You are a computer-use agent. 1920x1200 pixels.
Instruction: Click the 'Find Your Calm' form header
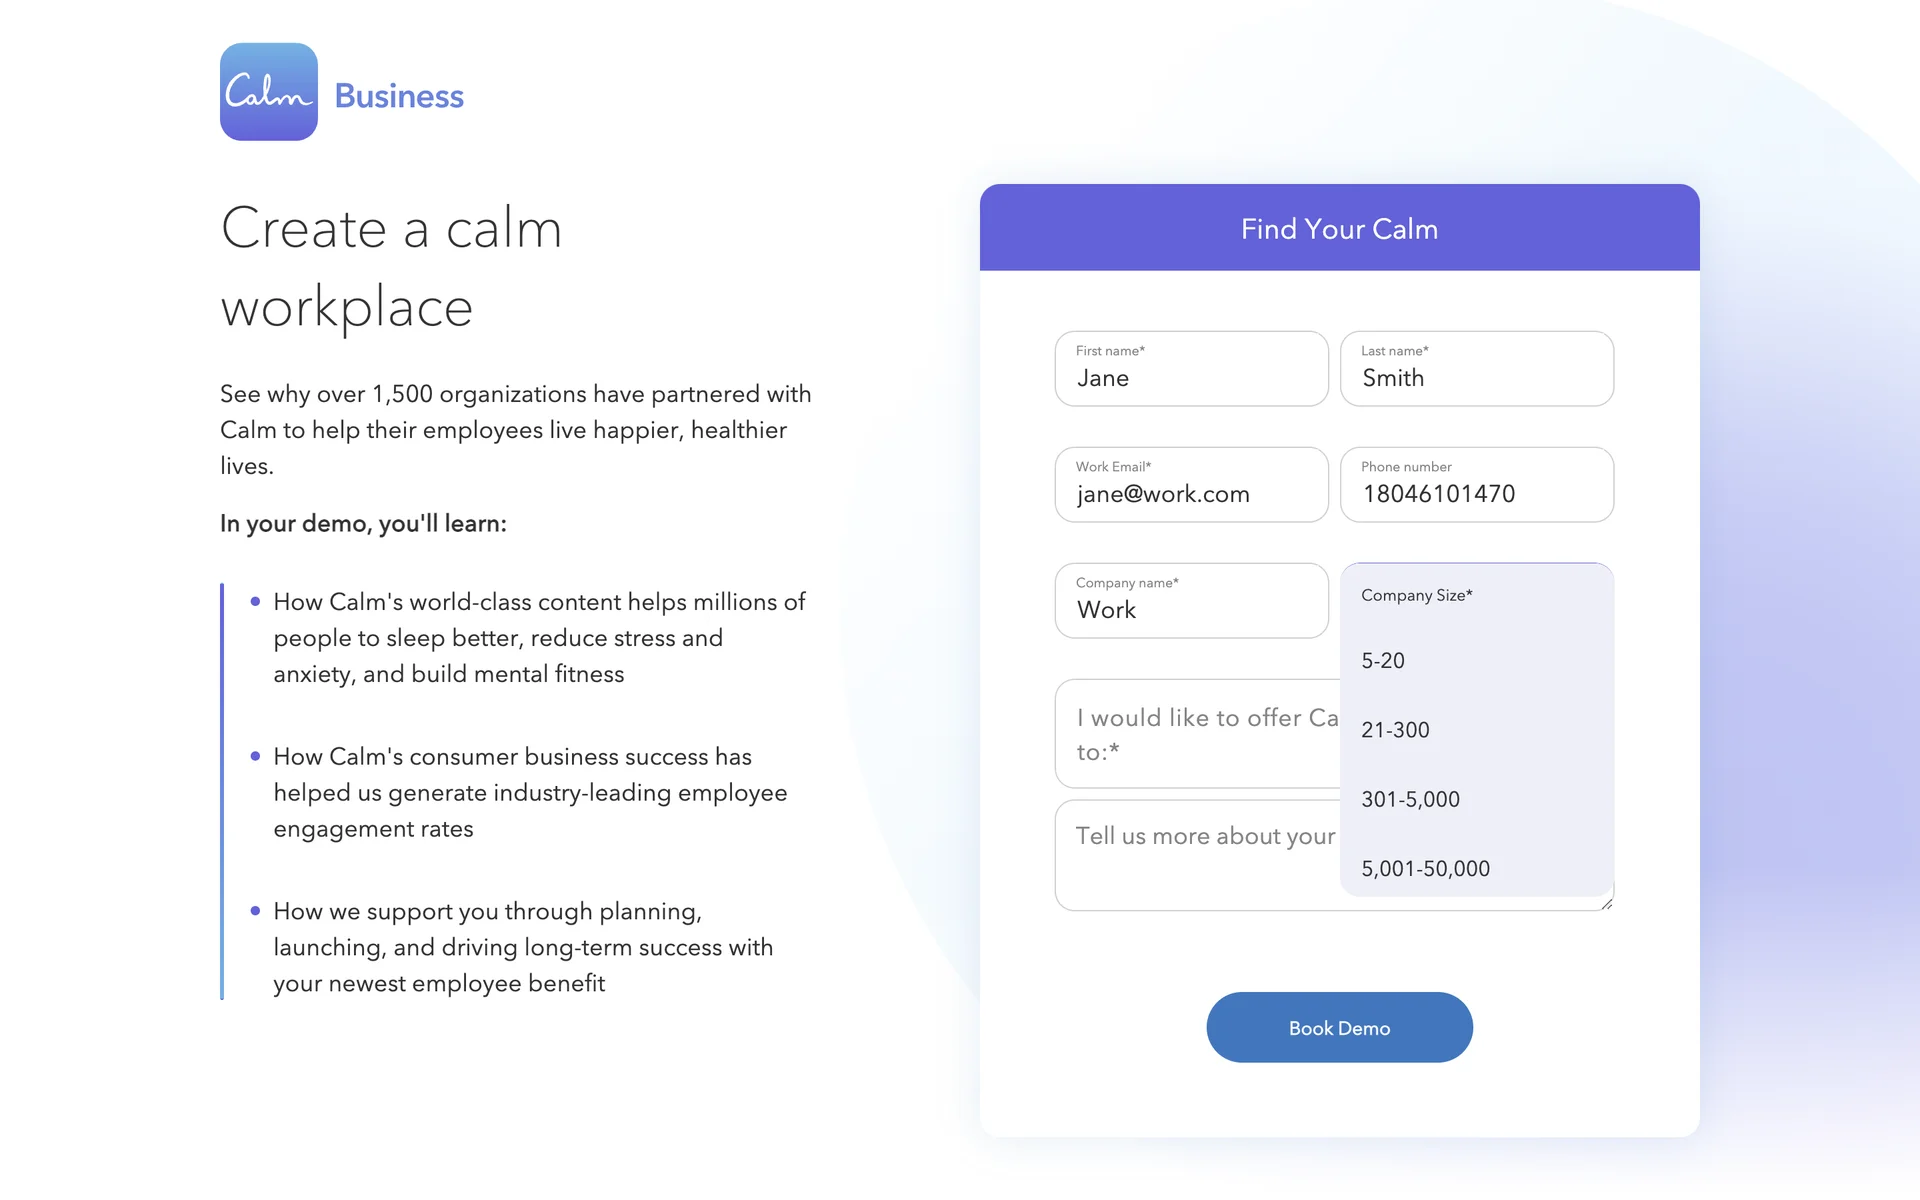[1339, 229]
